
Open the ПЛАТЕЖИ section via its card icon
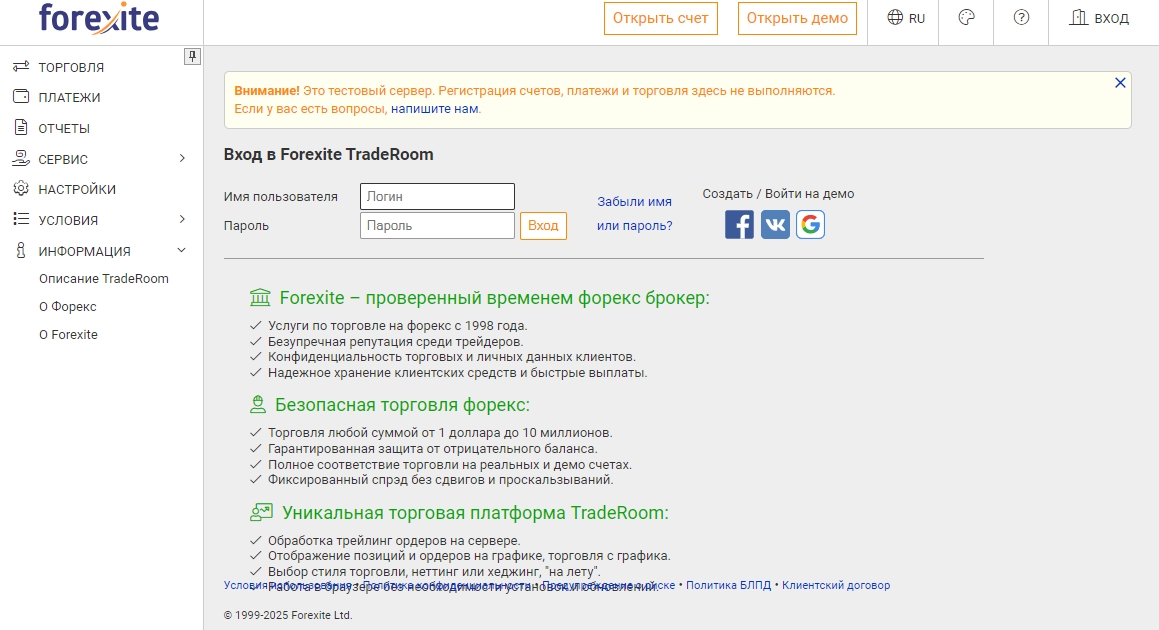pyautogui.click(x=22, y=97)
